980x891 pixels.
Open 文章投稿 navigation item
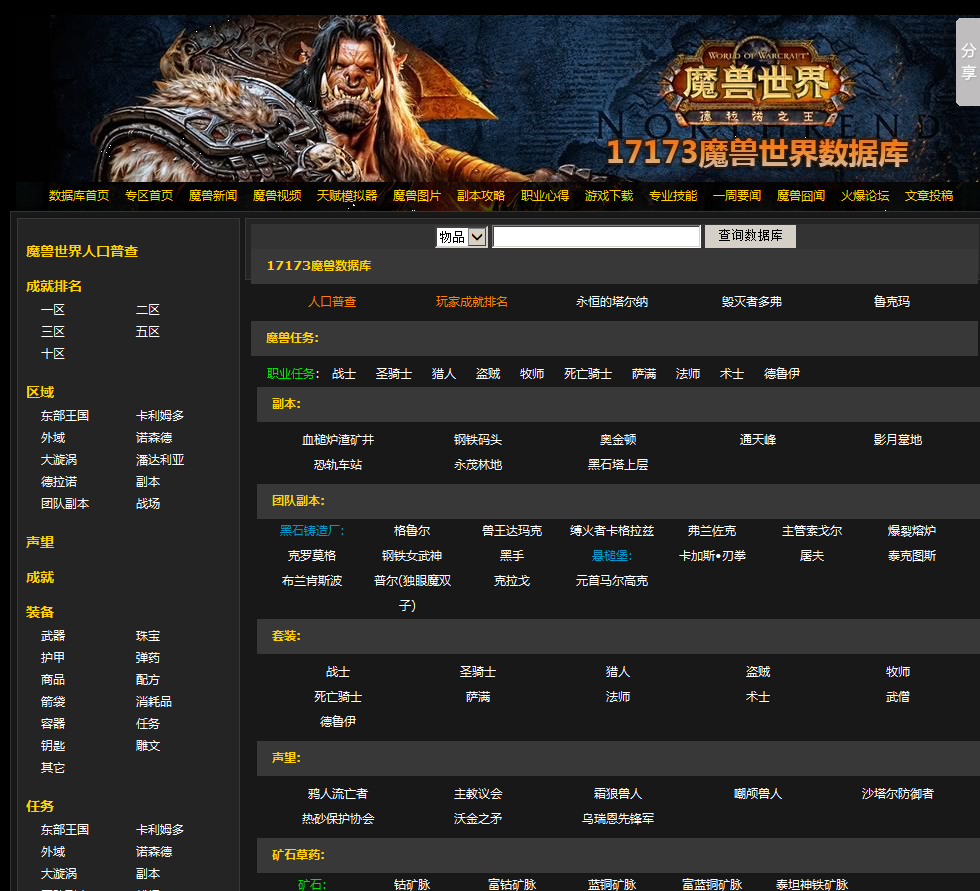pos(929,196)
